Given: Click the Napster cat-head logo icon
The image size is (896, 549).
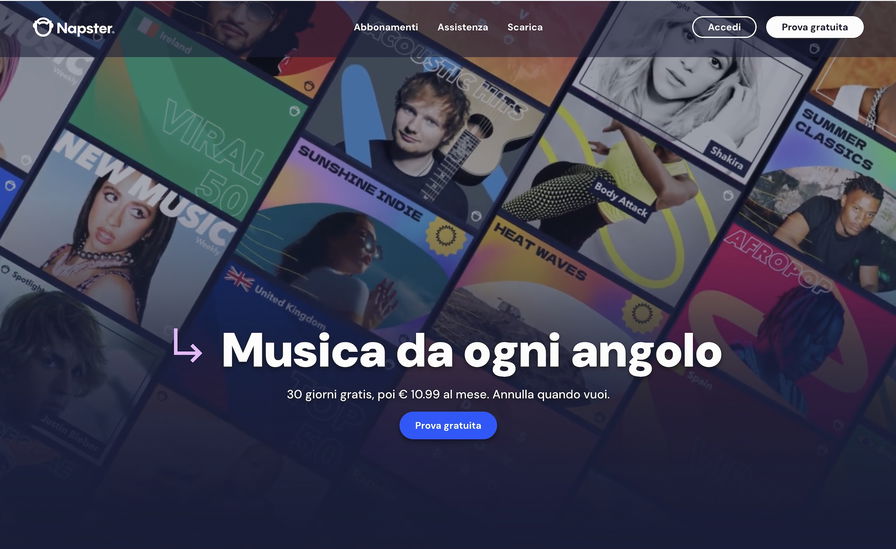Looking at the screenshot, I should click(43, 27).
